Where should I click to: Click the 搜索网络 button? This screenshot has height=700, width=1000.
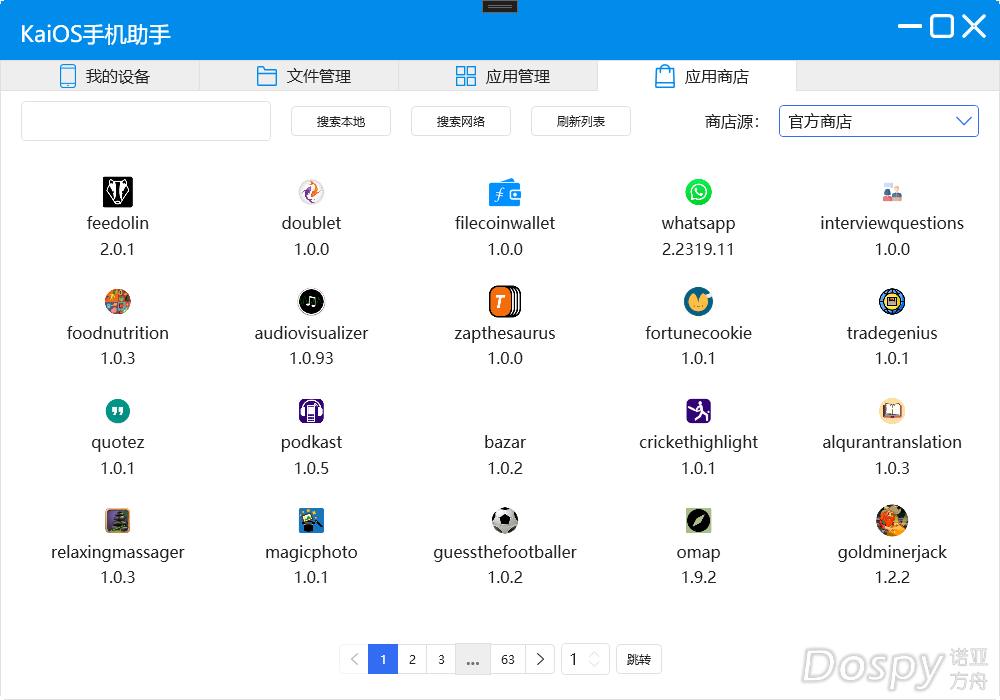coord(460,121)
